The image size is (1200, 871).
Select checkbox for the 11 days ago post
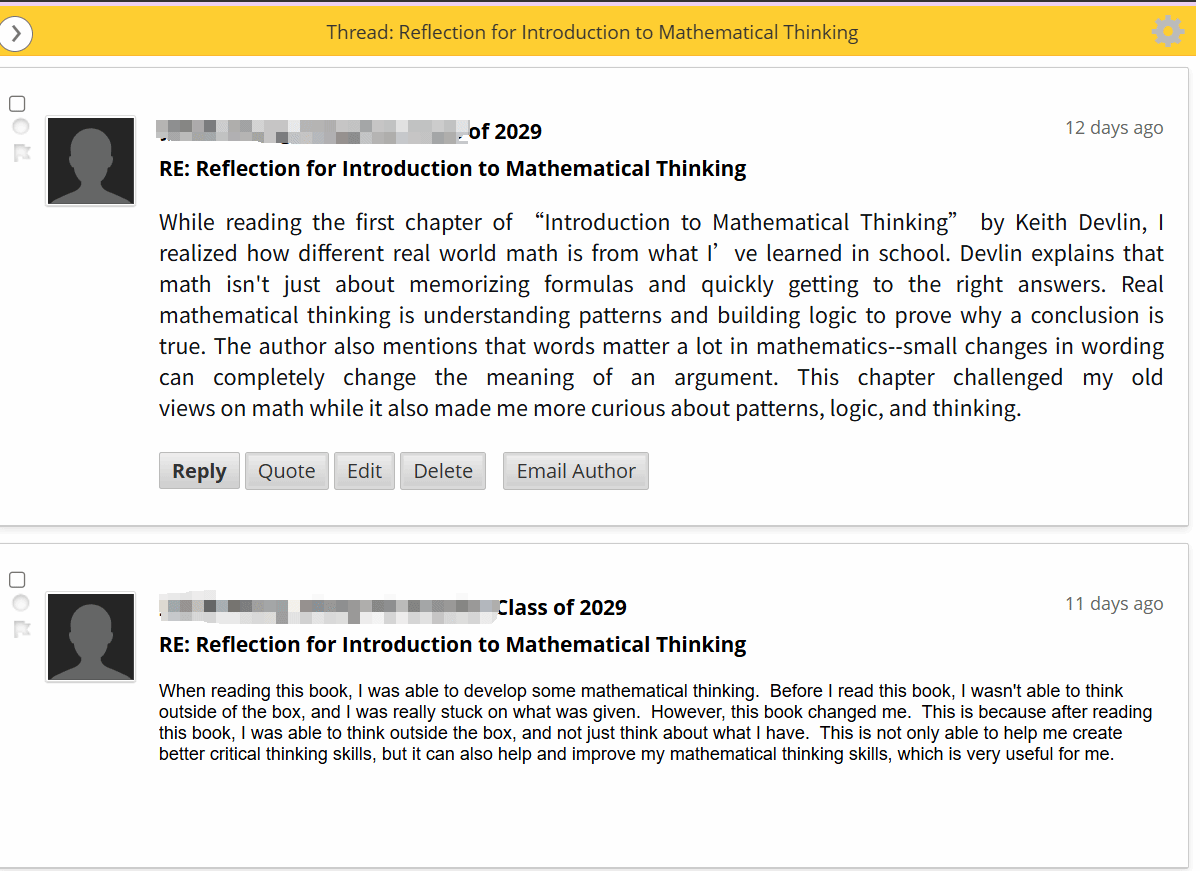17,580
